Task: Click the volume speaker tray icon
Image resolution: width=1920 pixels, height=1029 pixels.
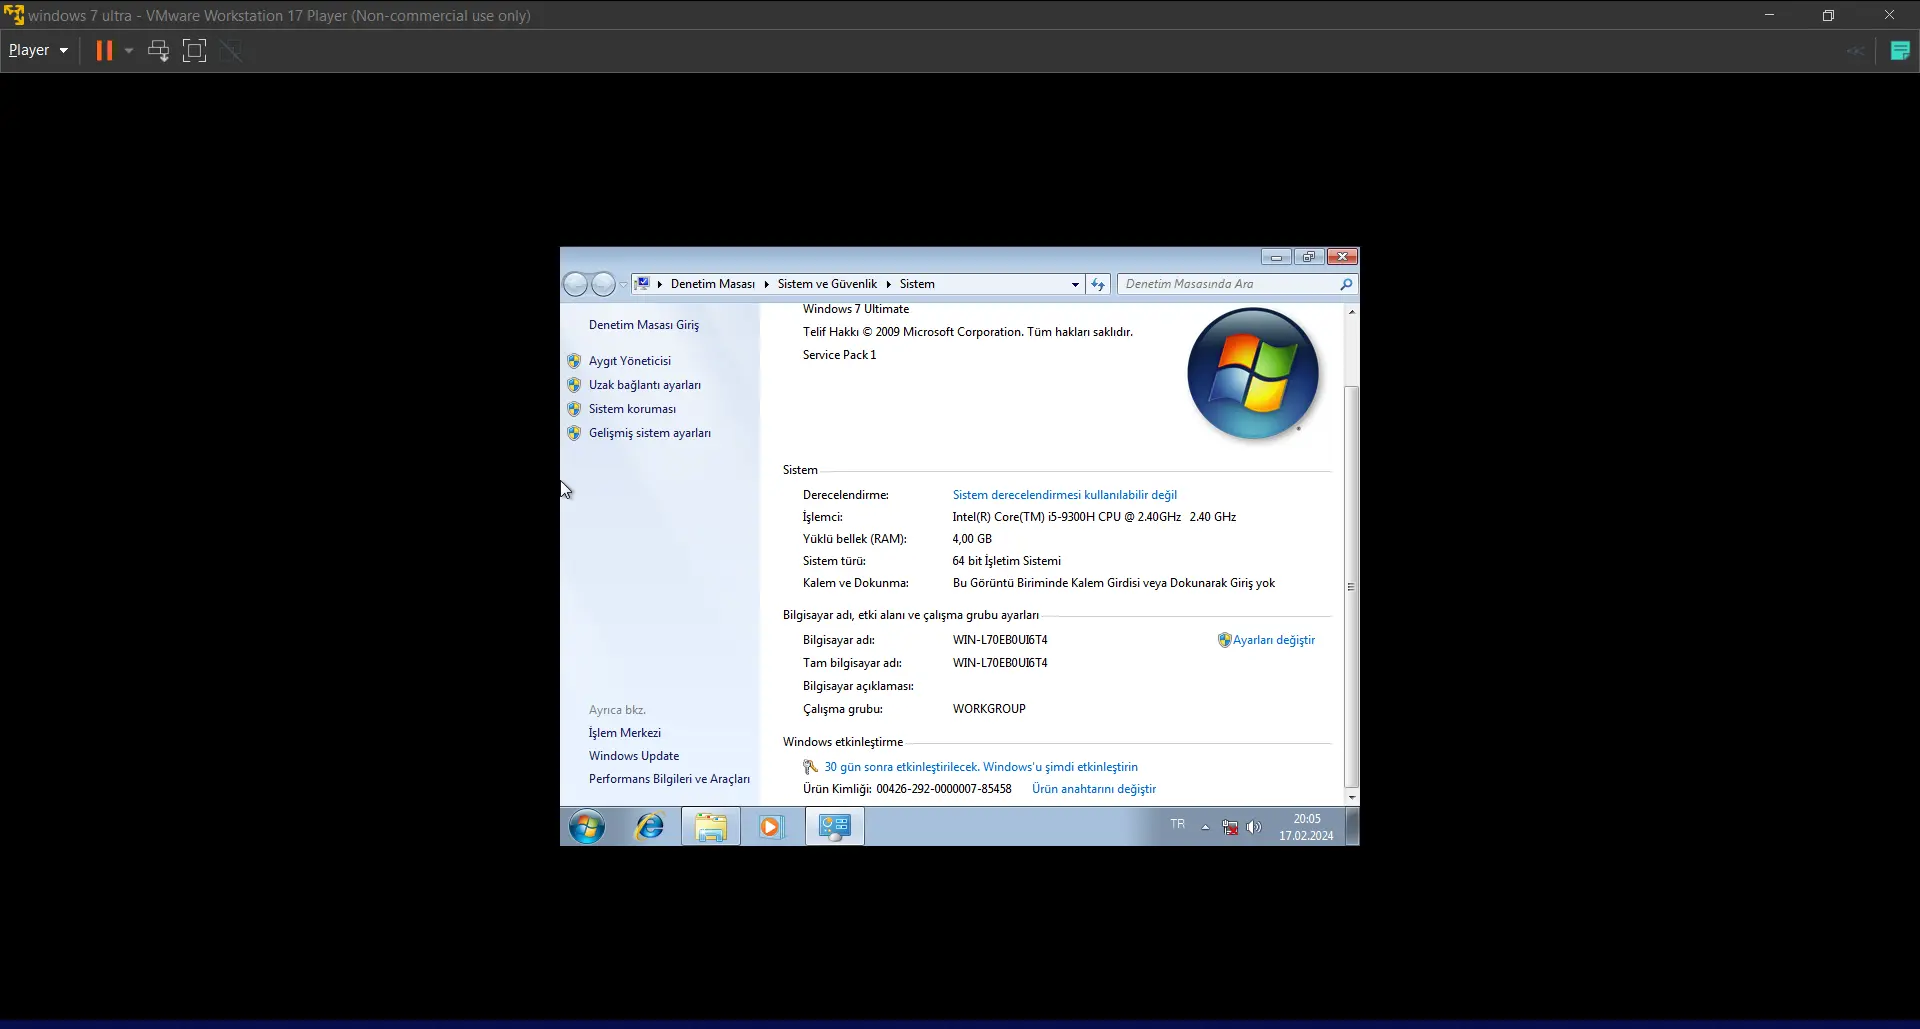Action: pos(1254,827)
